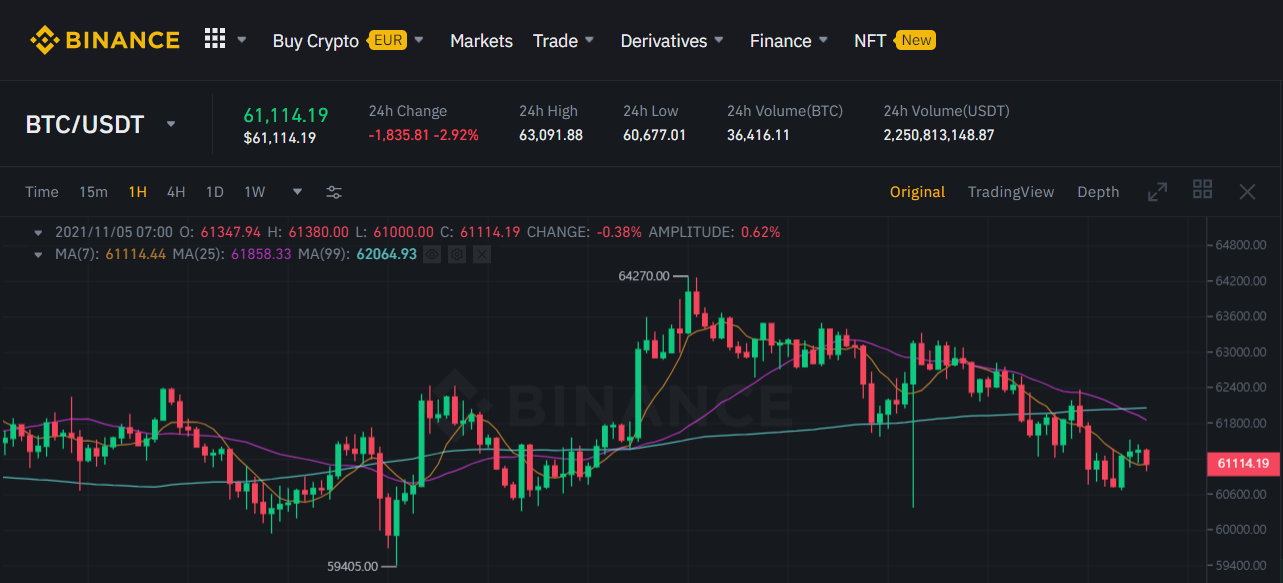Click the MA(99) value 62064.93
Screen dimensions: 1283x583
tap(386, 255)
